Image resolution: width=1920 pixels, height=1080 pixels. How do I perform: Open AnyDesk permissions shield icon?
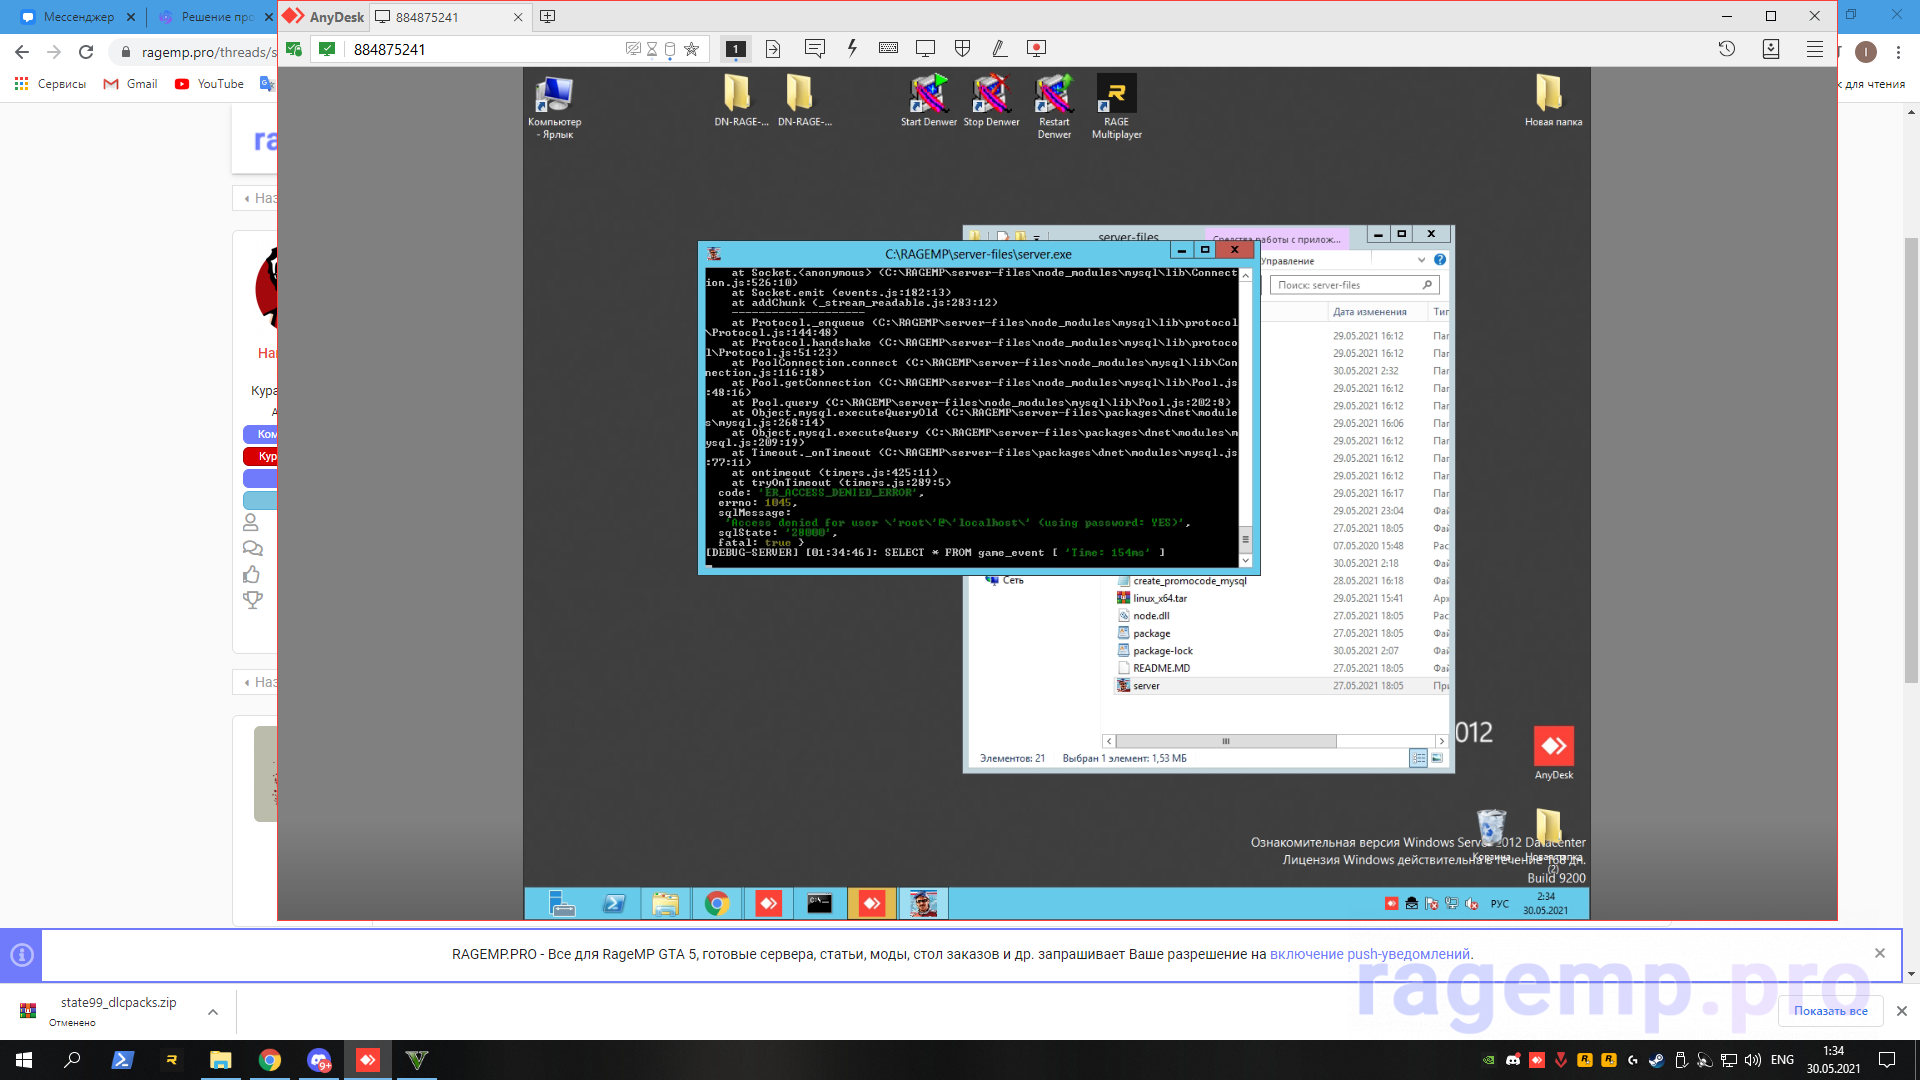click(x=962, y=48)
